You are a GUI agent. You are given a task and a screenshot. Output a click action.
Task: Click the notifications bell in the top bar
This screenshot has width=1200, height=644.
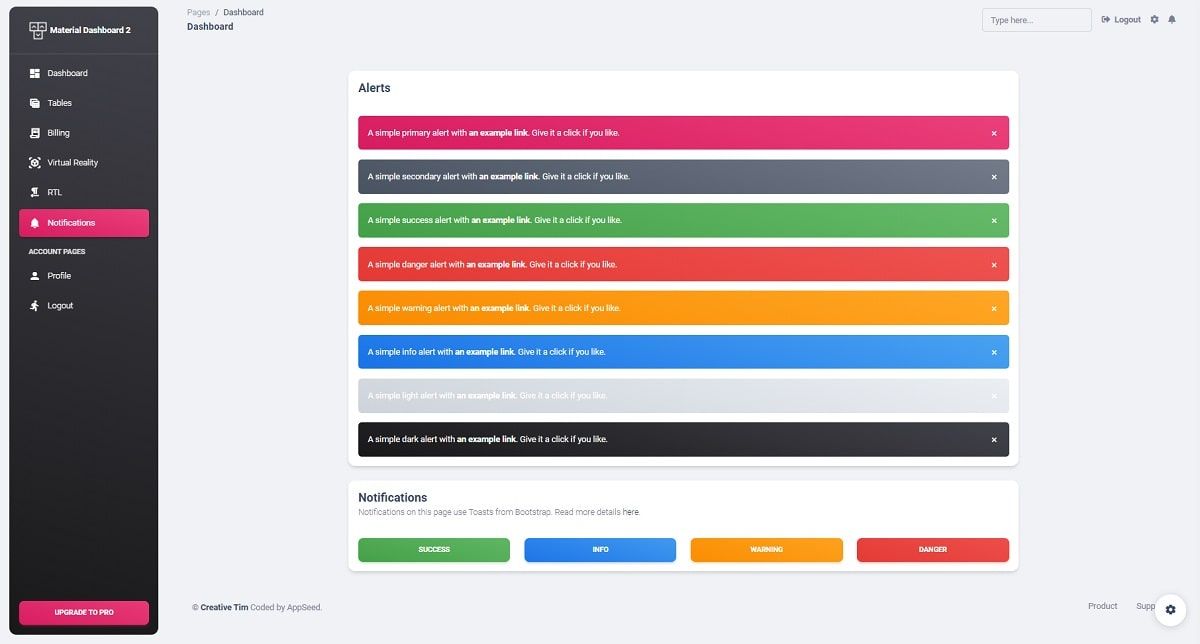click(x=1172, y=19)
